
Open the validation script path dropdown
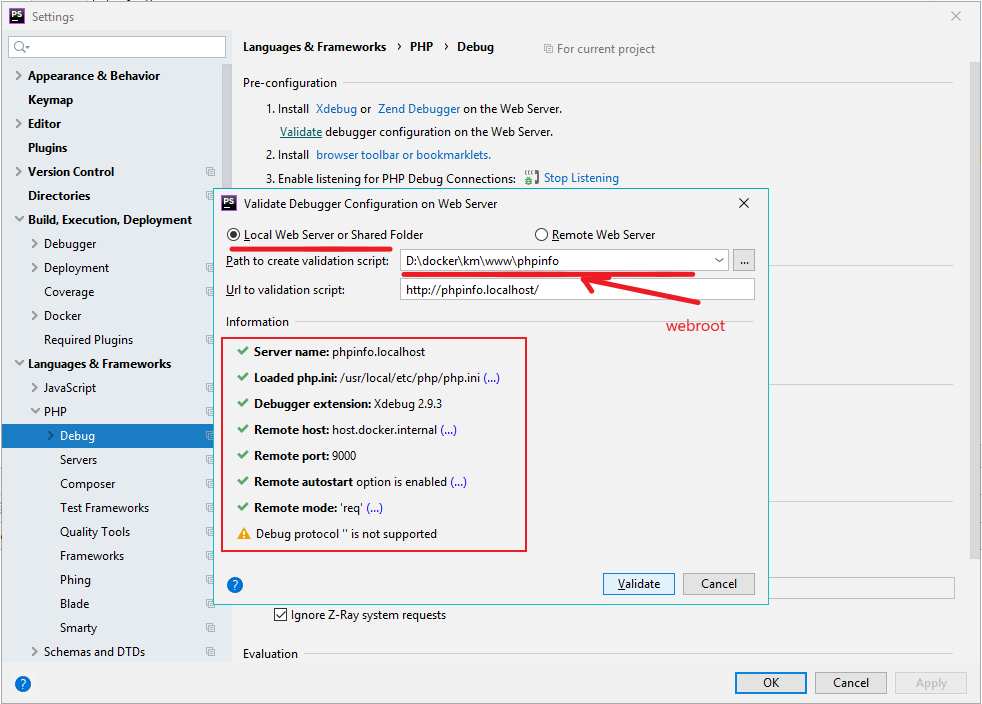719,261
